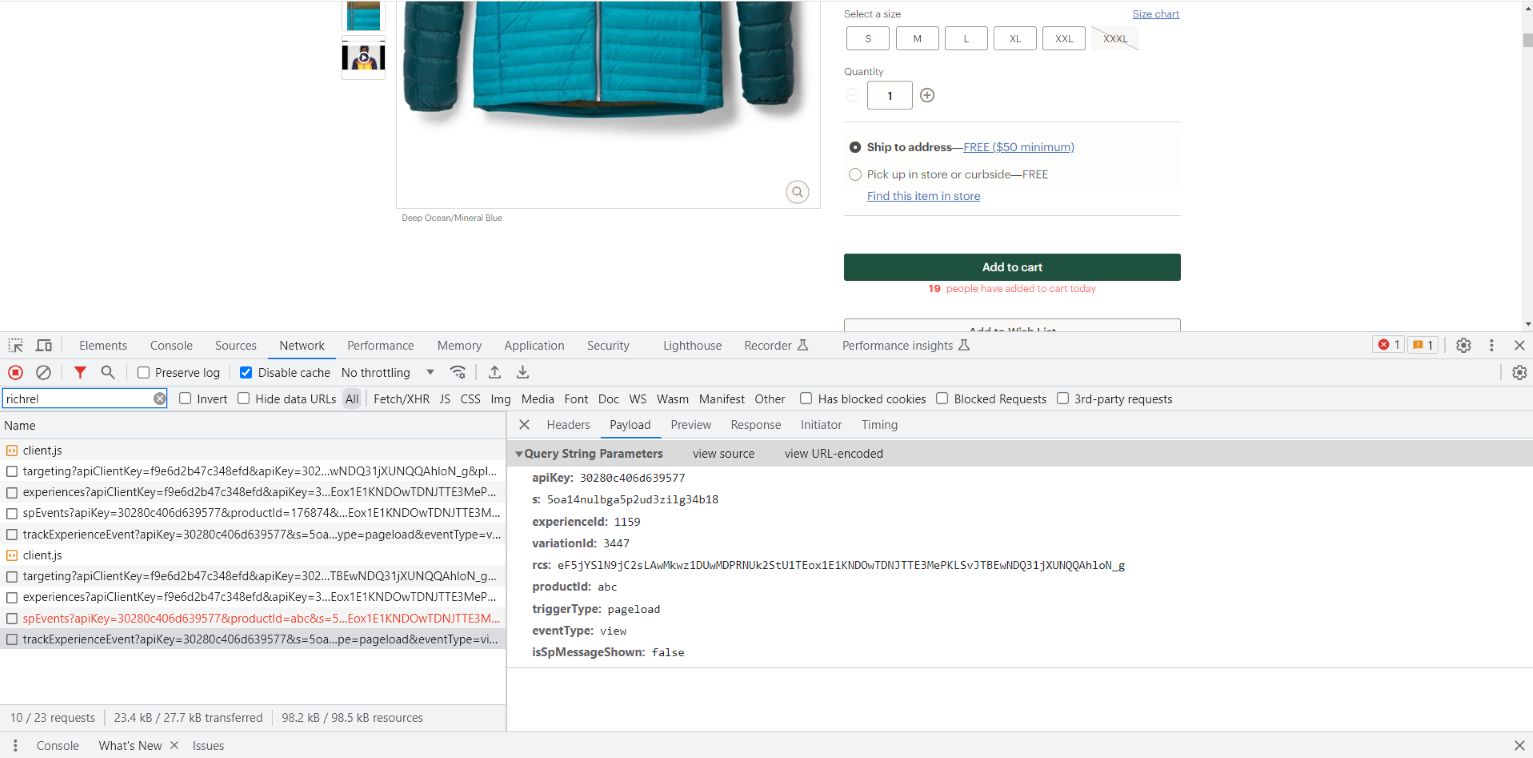The width and height of the screenshot is (1533, 758).
Task: Zoom the product image with magnifier
Action: 797,192
